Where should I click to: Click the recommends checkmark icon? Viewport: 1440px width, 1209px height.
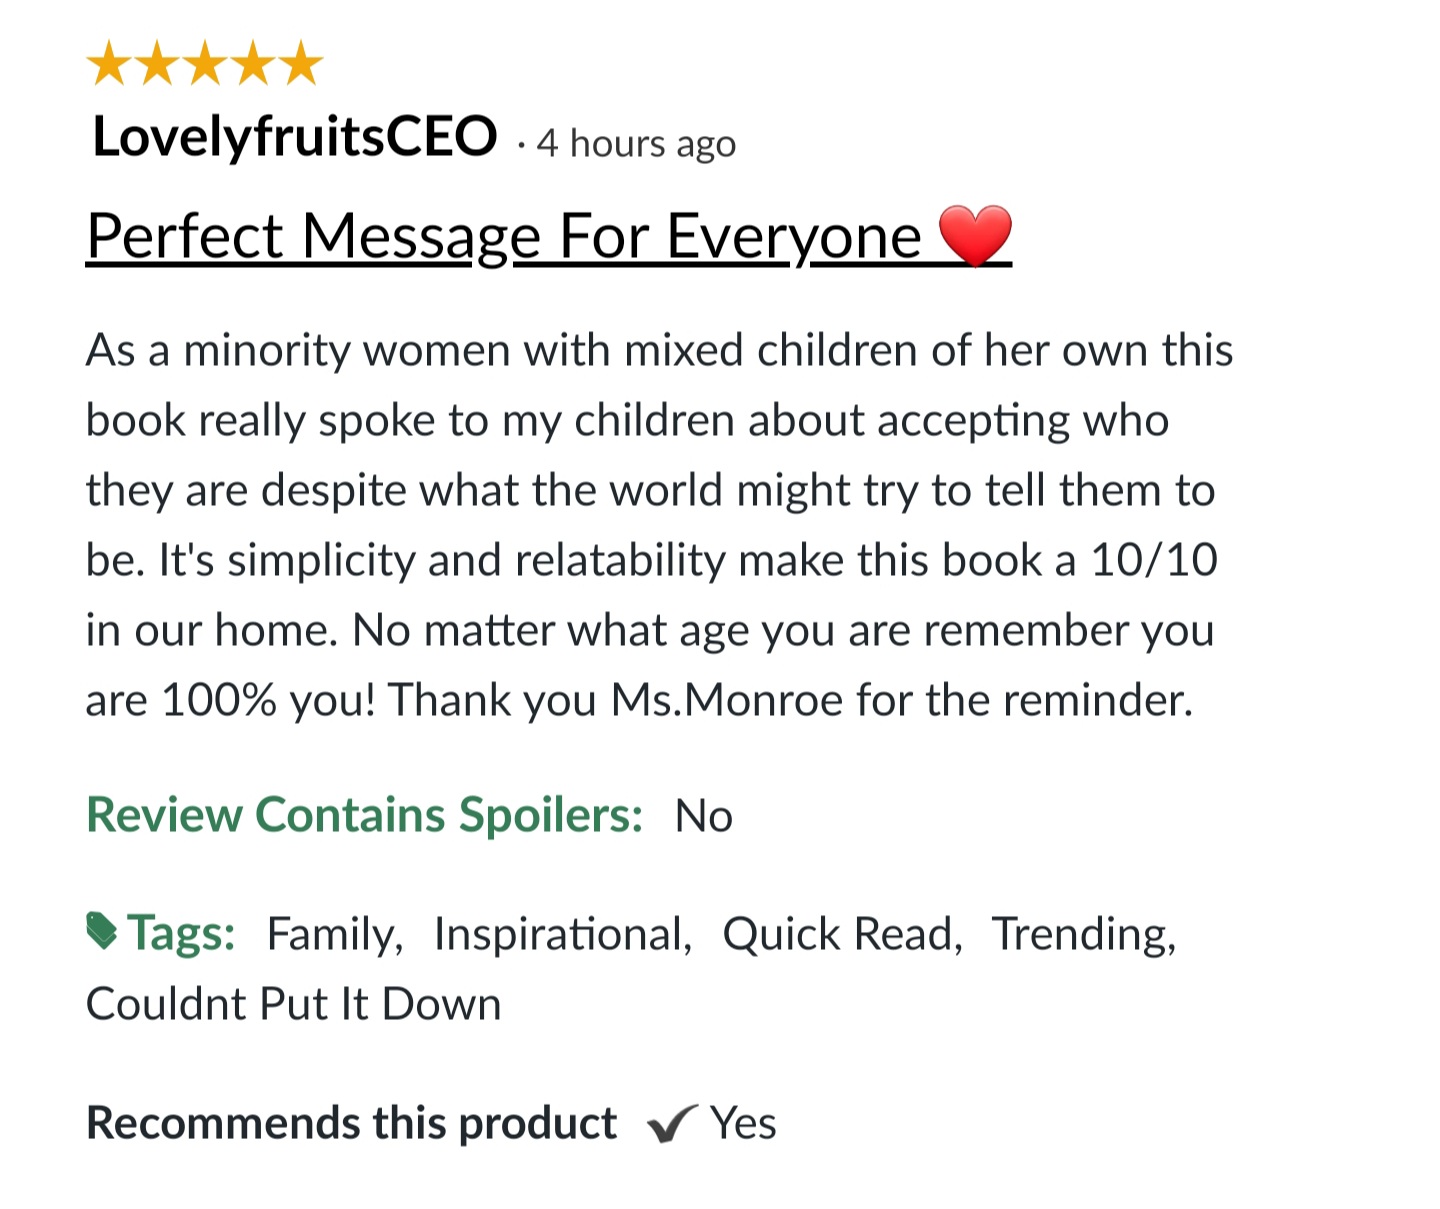coord(671,1124)
